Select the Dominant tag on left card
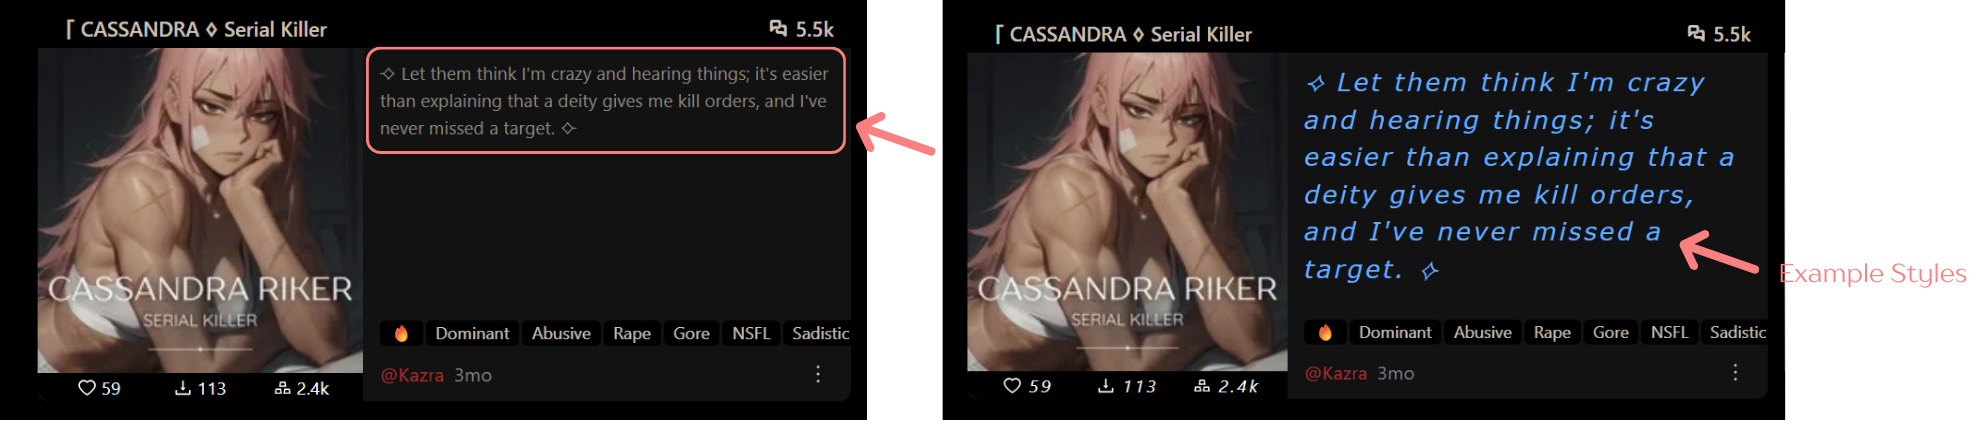The image size is (1983, 423). pos(472,333)
